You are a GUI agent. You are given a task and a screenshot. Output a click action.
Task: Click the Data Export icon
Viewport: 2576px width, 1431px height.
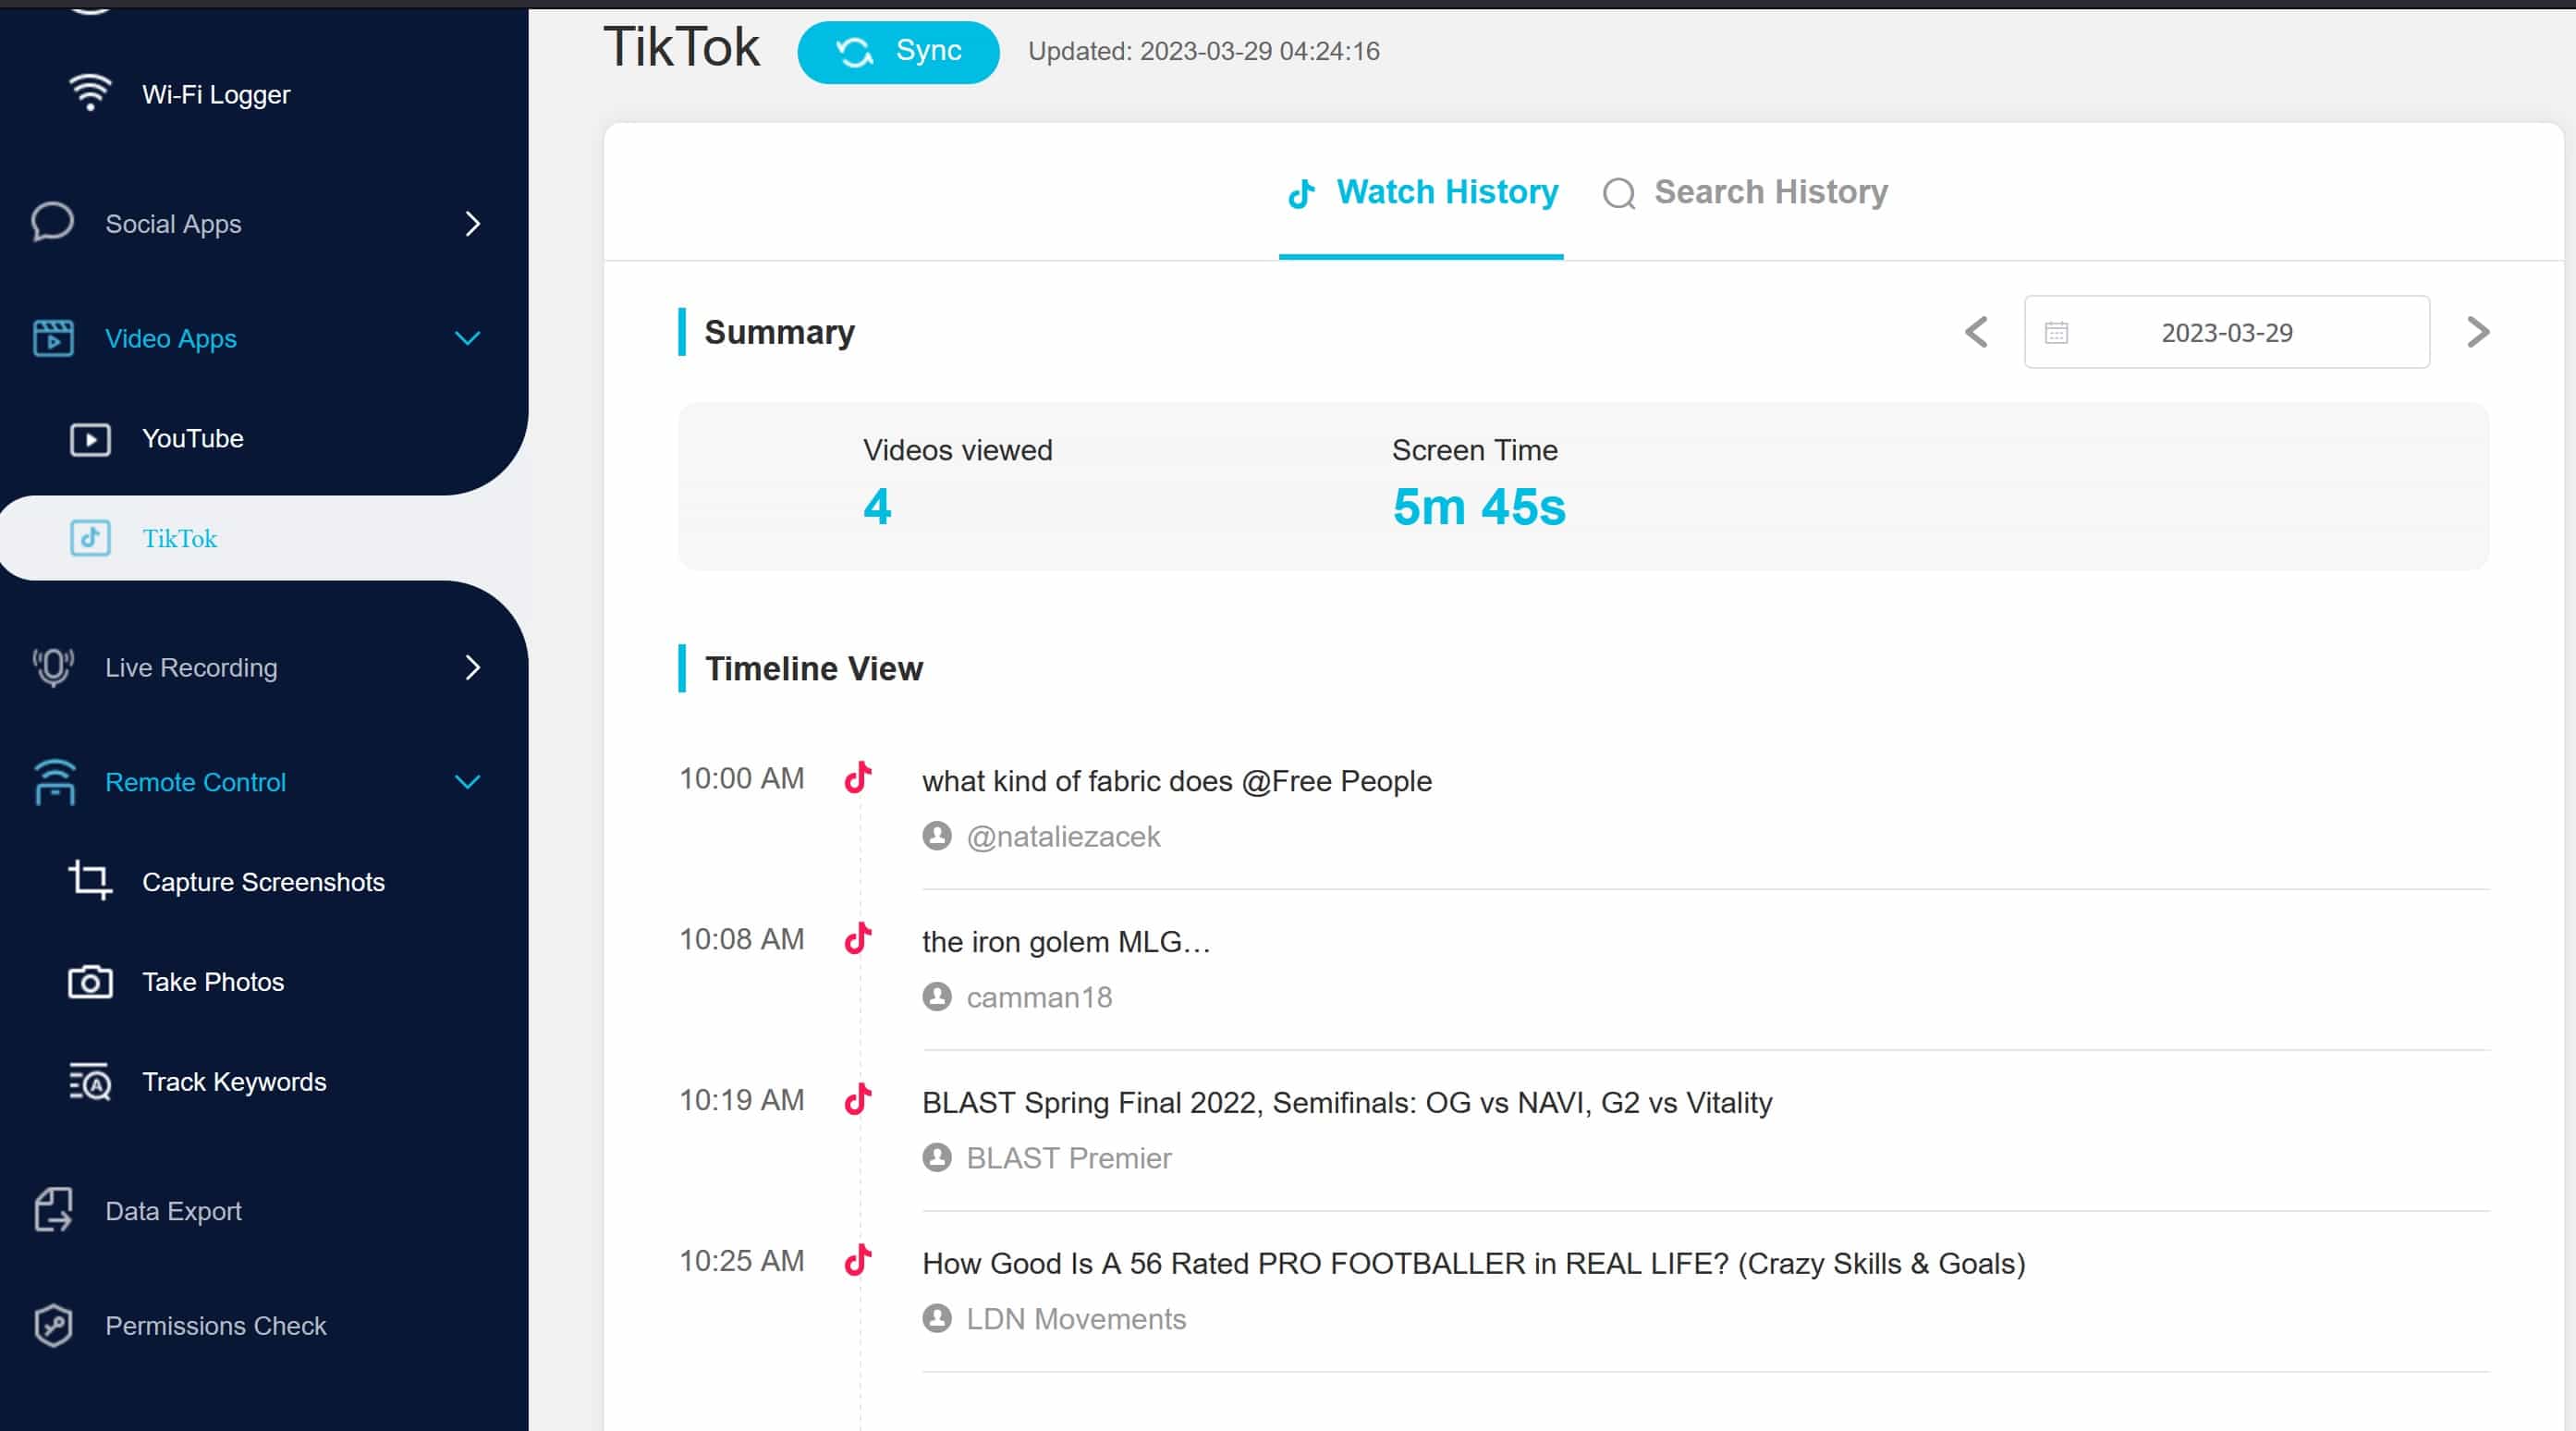pos(53,1210)
